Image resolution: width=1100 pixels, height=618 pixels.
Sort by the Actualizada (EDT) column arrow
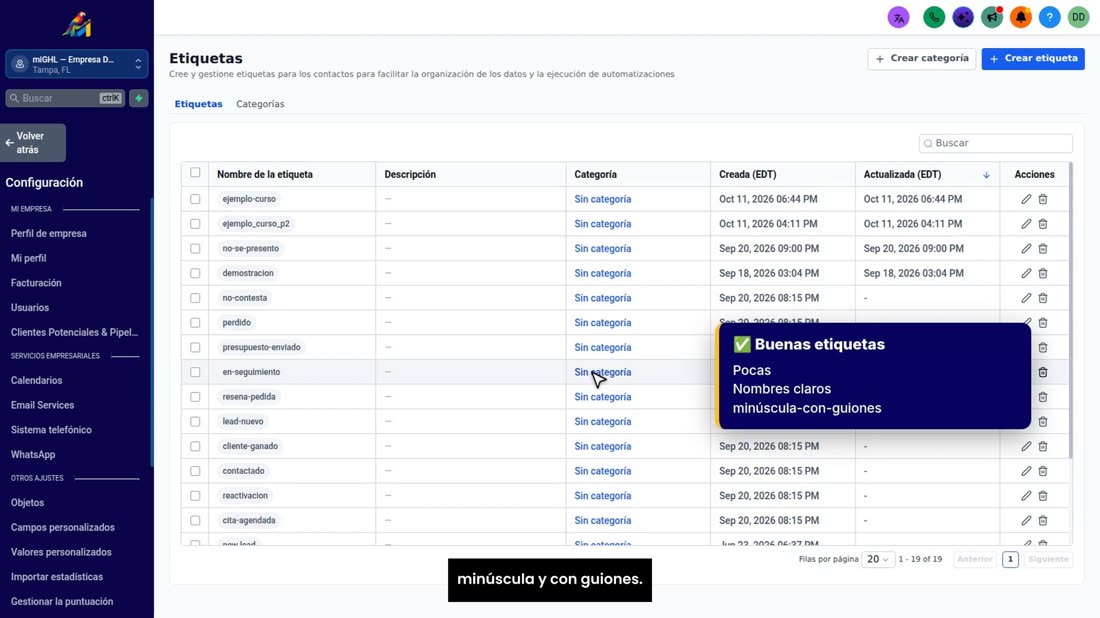coord(986,175)
